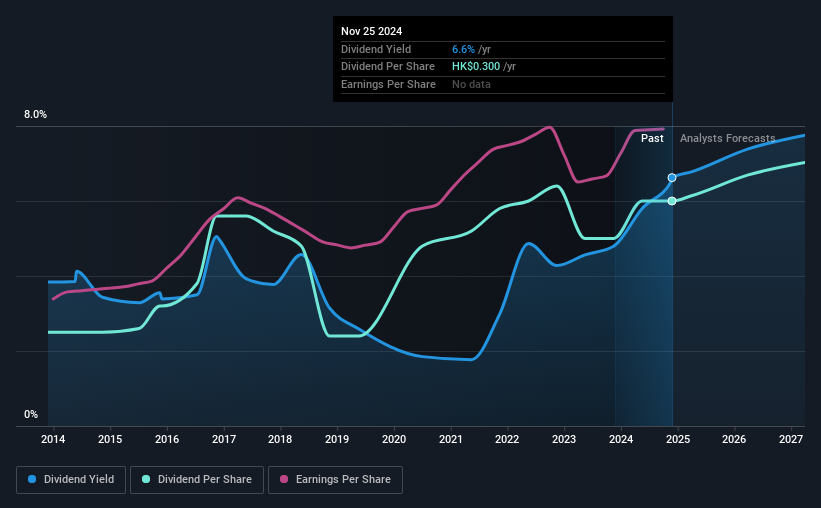Click the HK$0.300 dividend per share value
The width and height of the screenshot is (821, 508).
coord(476,67)
